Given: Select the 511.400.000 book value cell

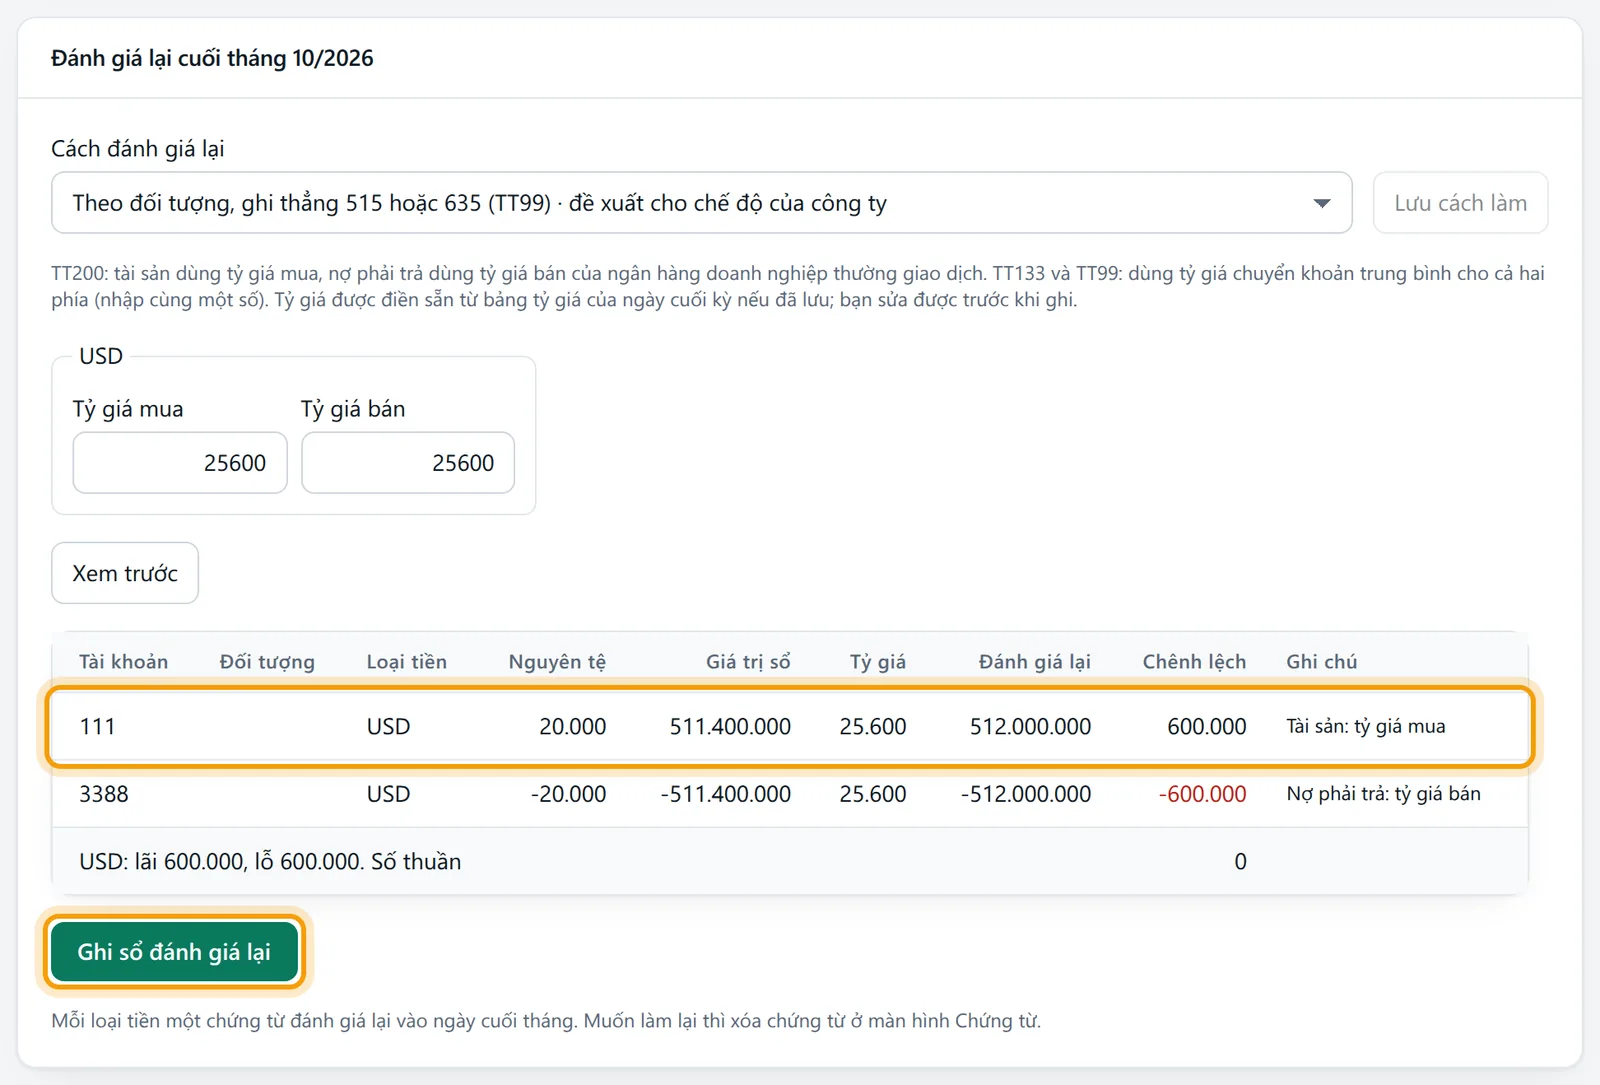Looking at the screenshot, I should [730, 727].
